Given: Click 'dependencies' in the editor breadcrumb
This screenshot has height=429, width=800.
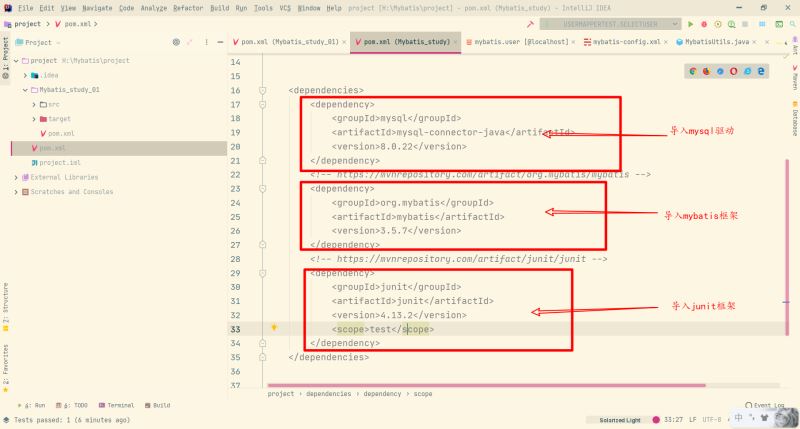Looking at the screenshot, I should tap(329, 394).
